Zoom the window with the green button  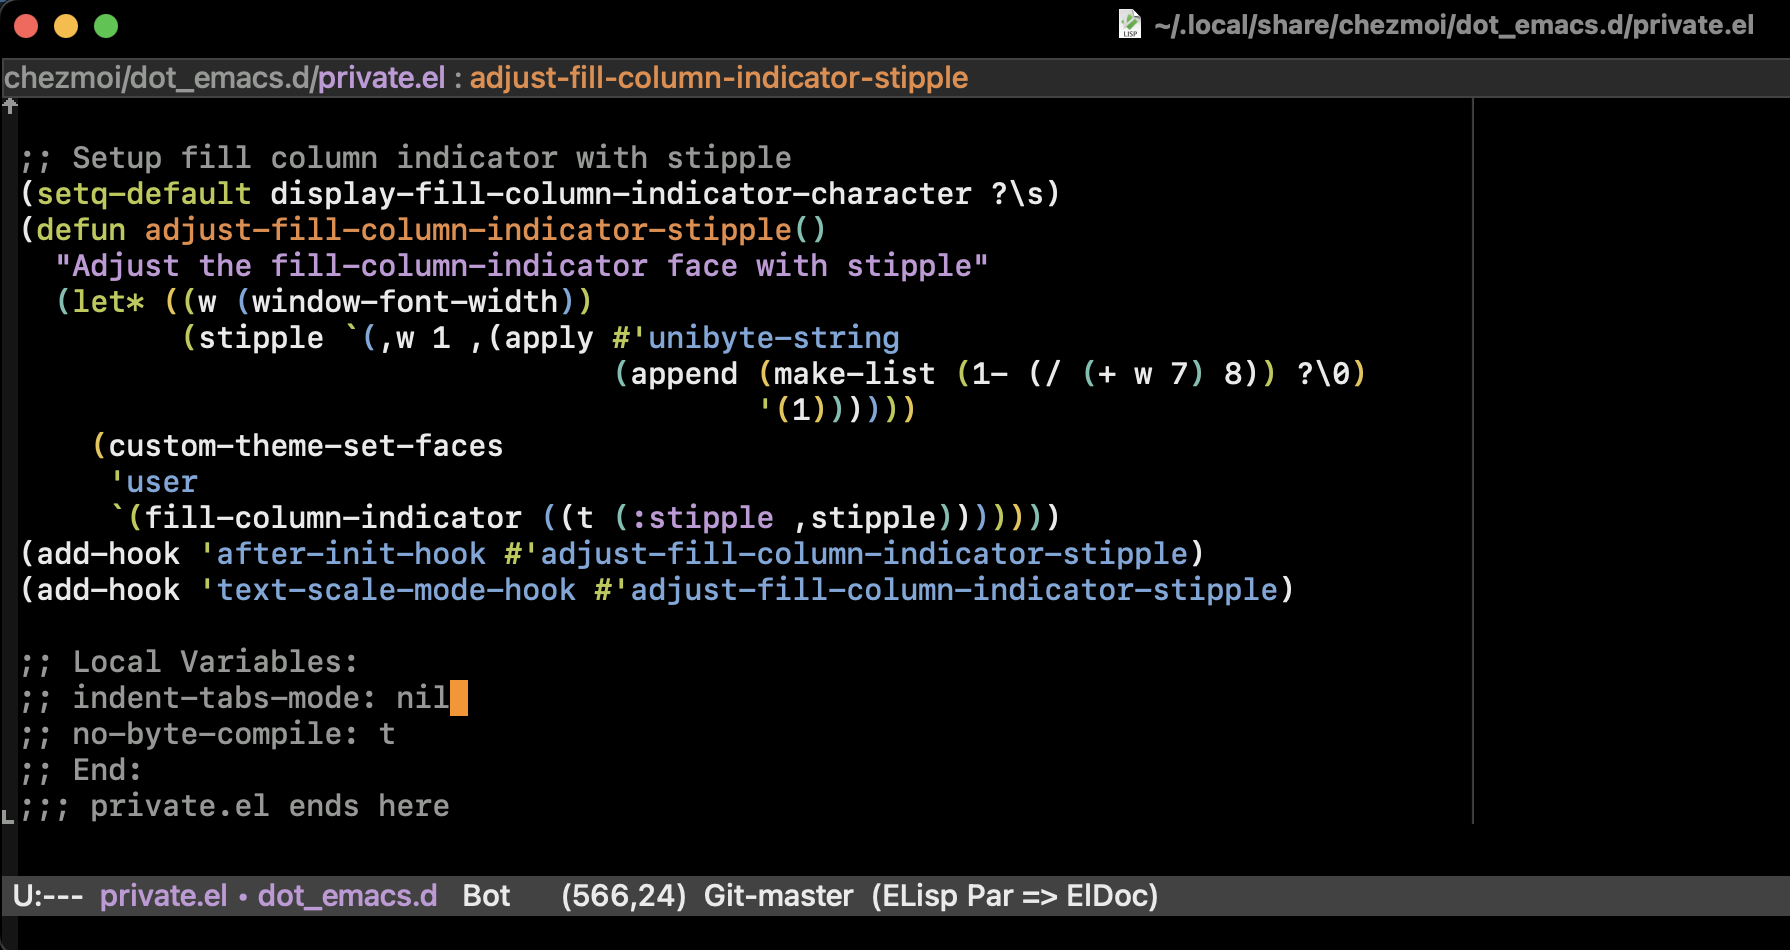pyautogui.click(x=106, y=26)
